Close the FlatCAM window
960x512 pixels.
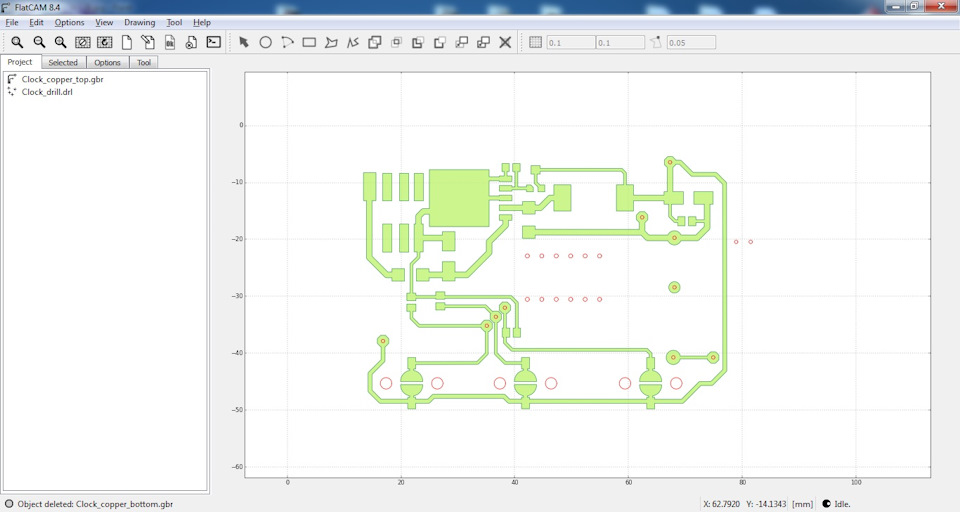tap(942, 6)
